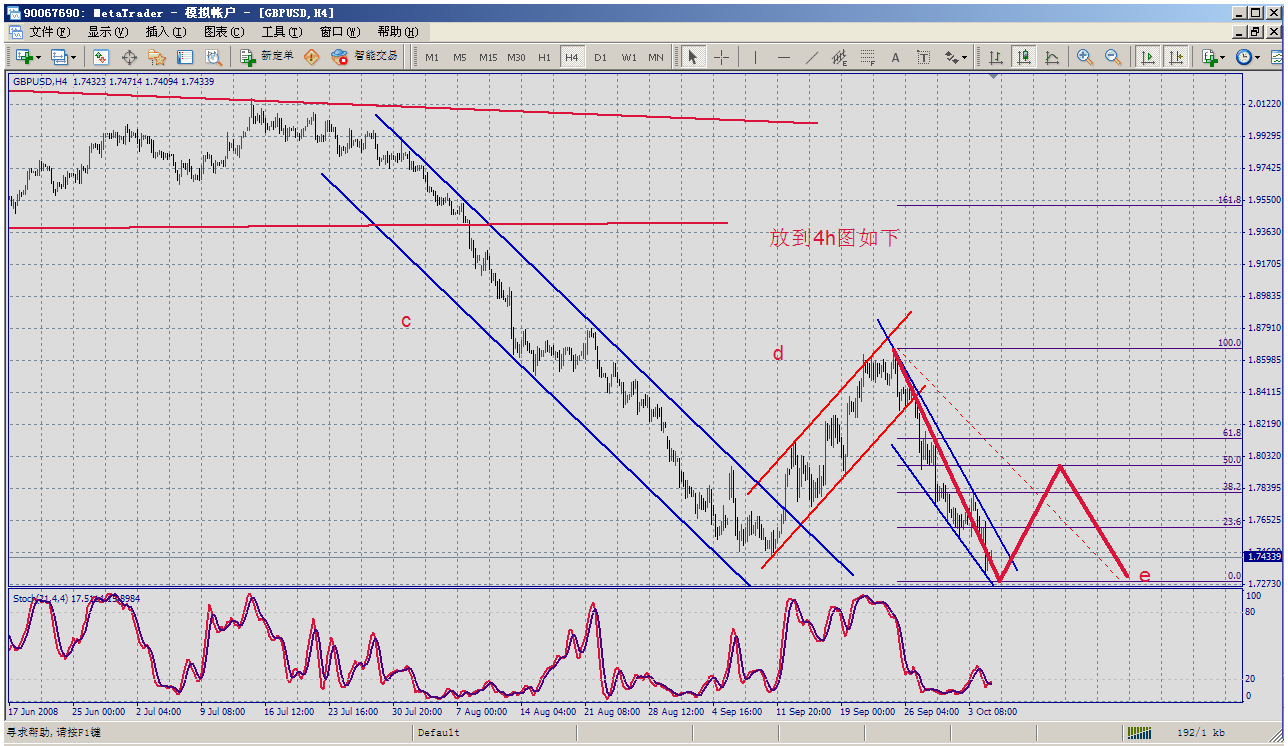Image resolution: width=1288 pixels, height=746 pixels.
Task: Select the text label tool
Action: 923,57
